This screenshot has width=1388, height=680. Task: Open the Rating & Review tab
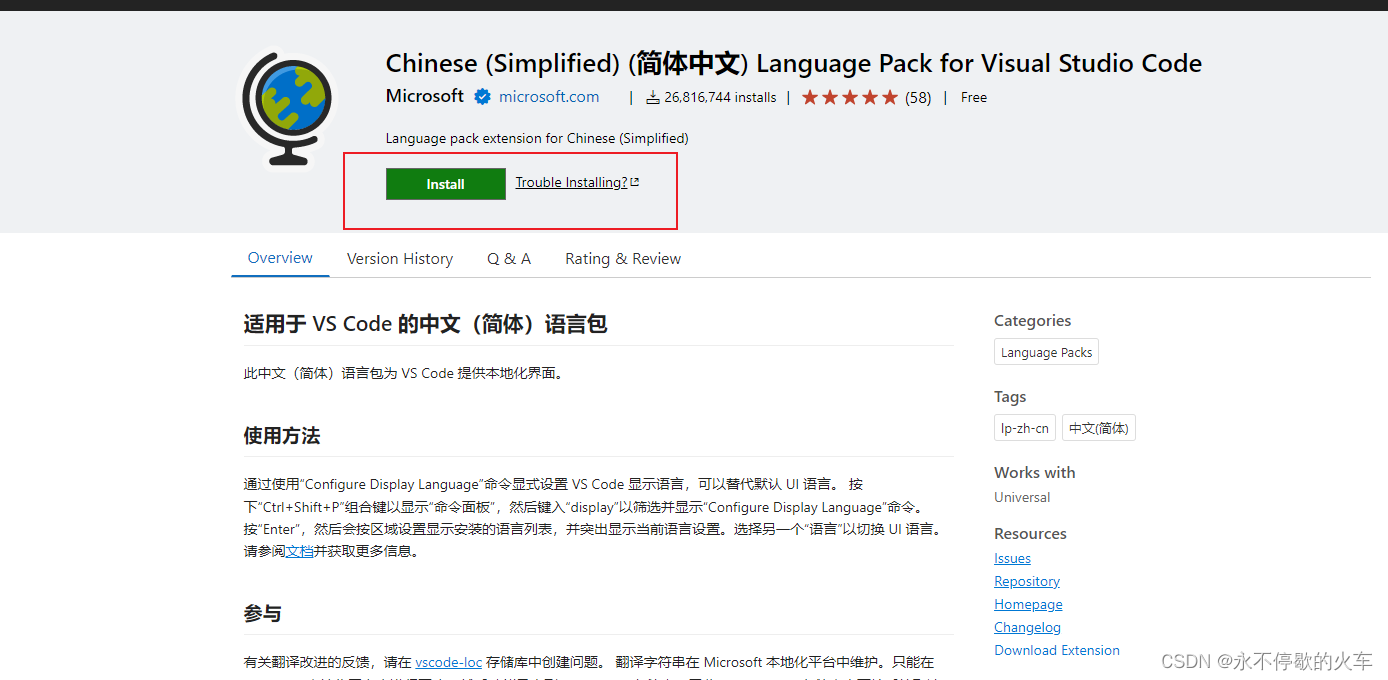click(x=623, y=258)
